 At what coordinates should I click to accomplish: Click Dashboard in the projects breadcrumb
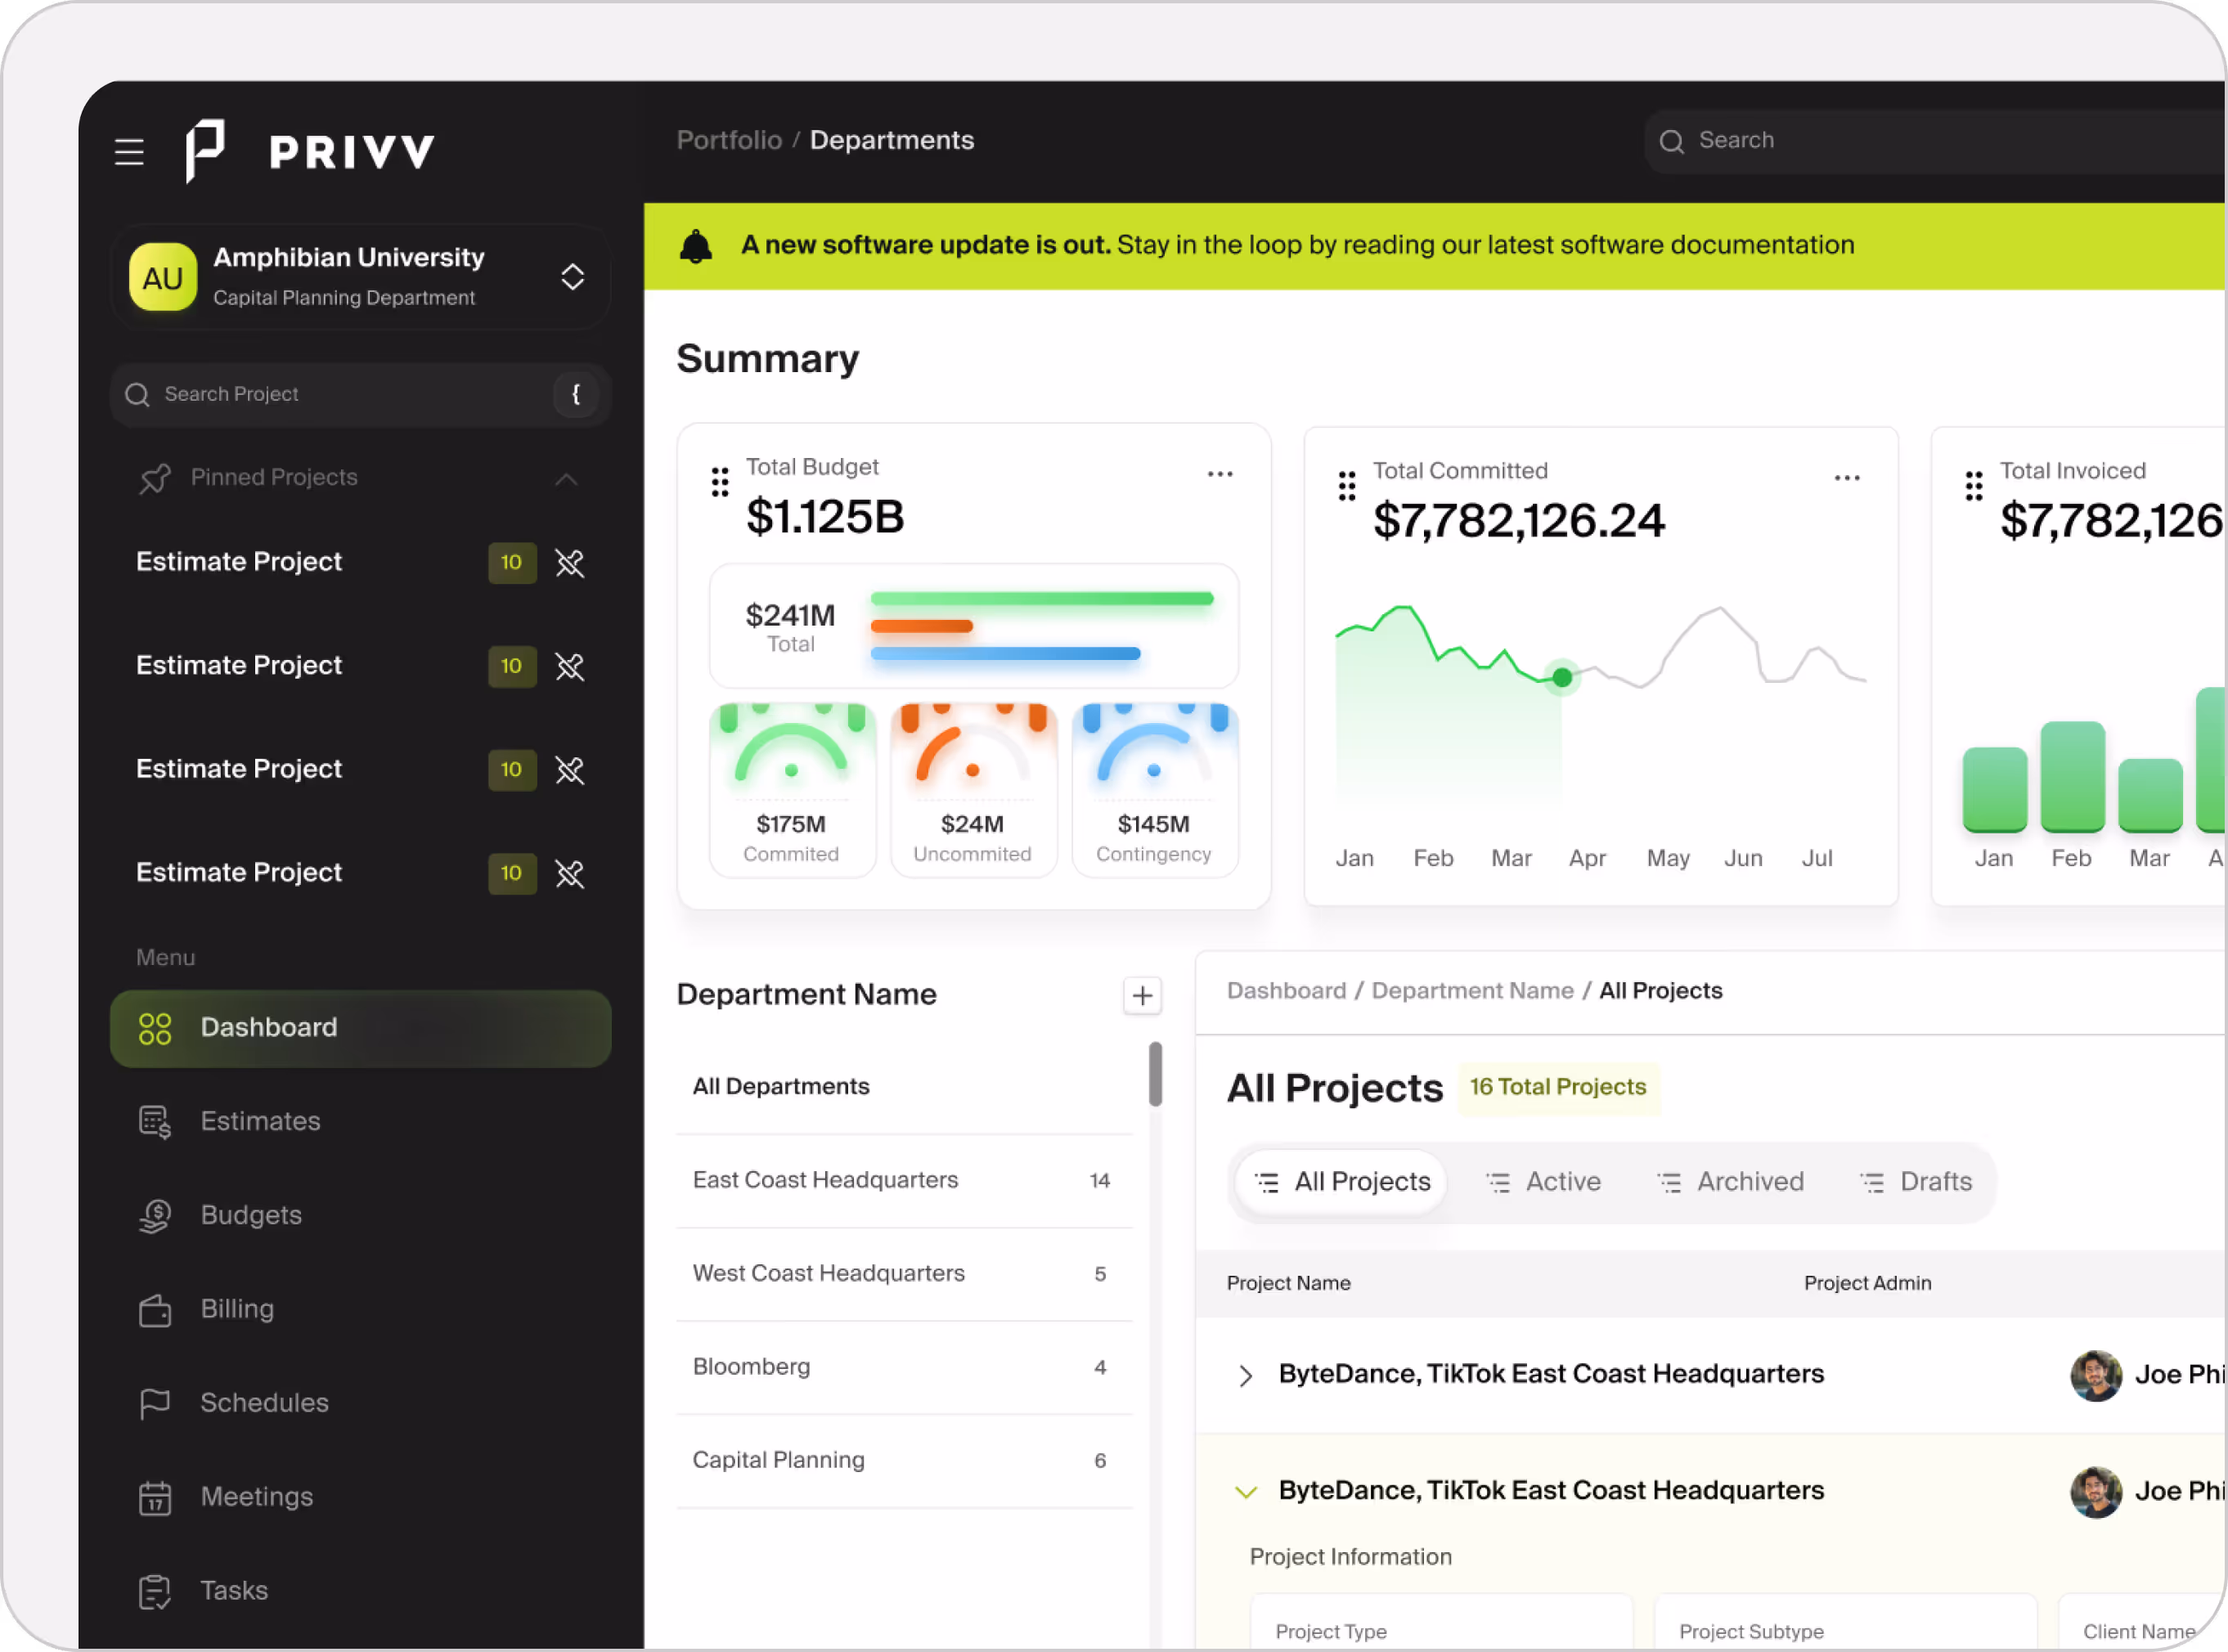point(1286,991)
